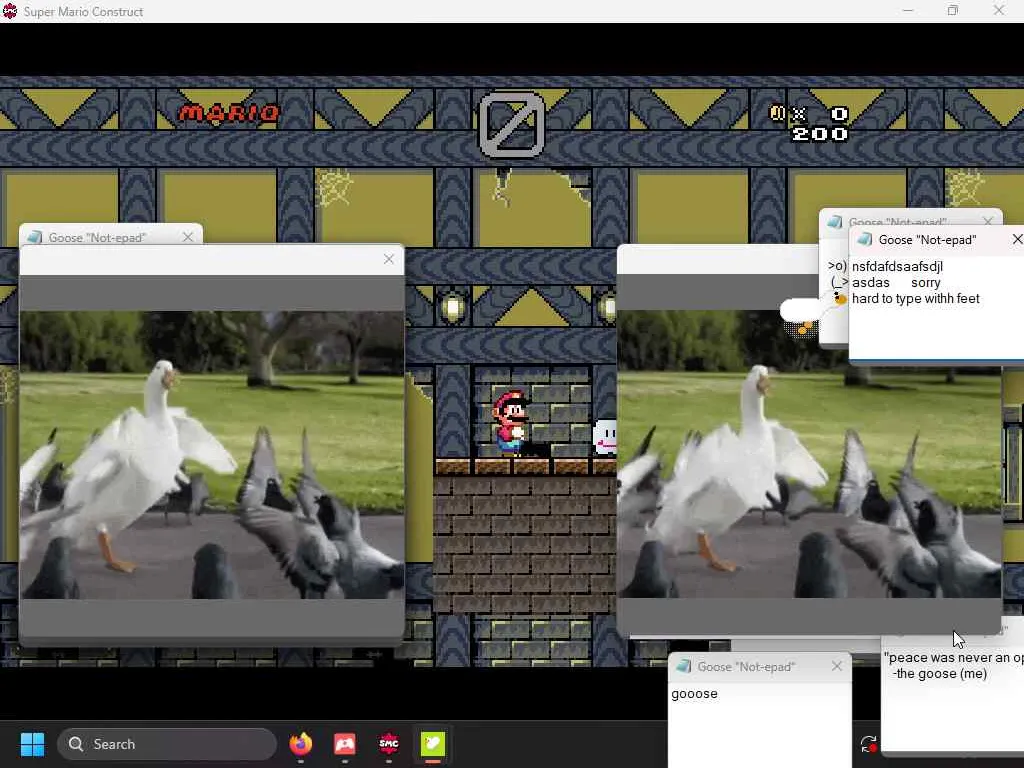Close Goose Not-epad window behind left image
Screen dimensions: 1024x768
[188, 237]
